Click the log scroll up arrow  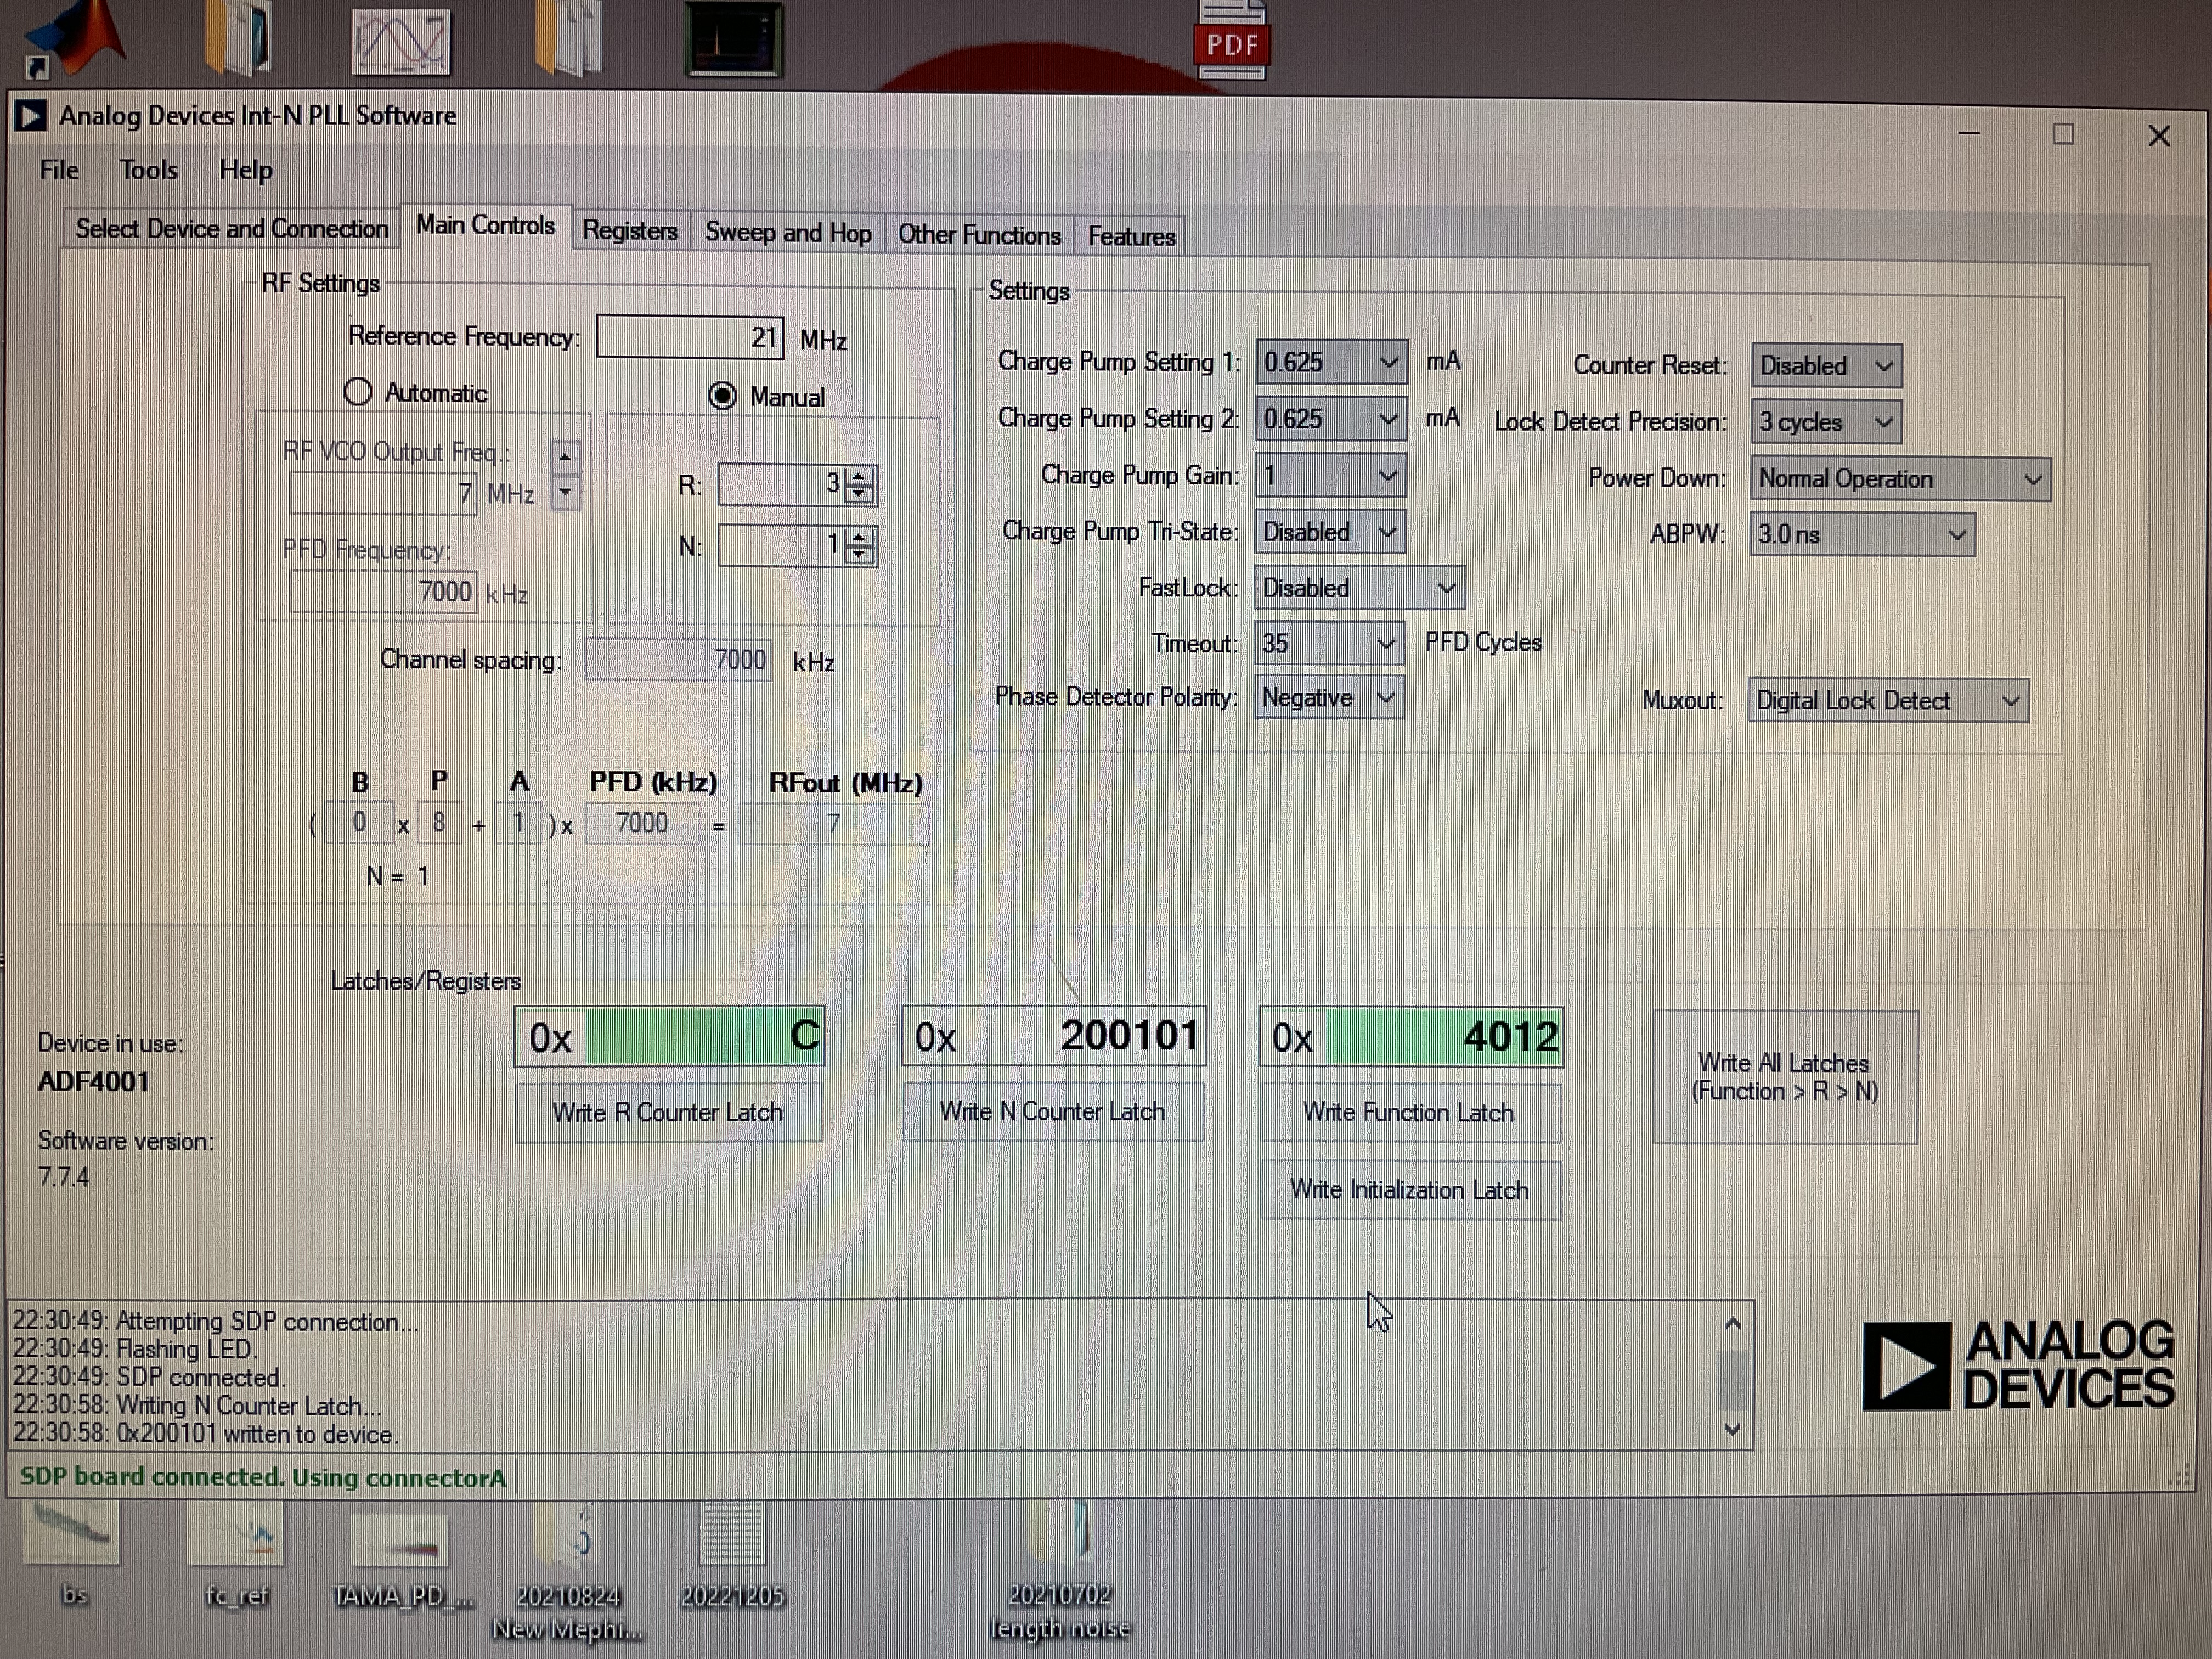click(x=1734, y=1324)
